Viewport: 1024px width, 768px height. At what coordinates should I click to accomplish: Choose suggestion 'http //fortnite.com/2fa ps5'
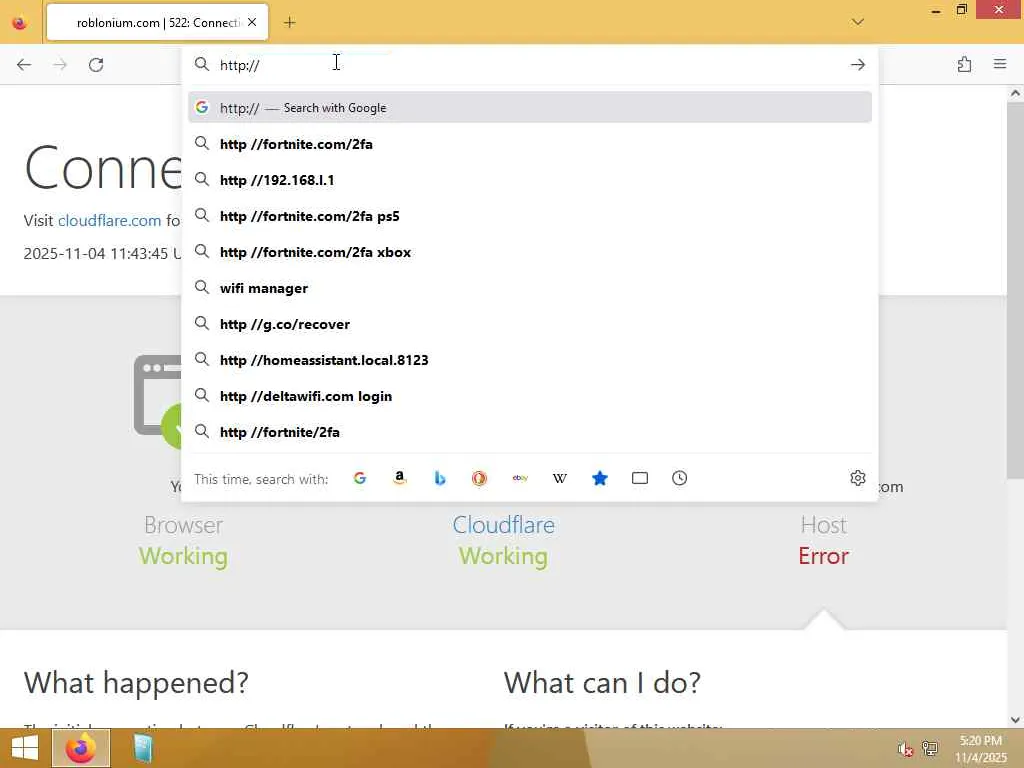(530, 216)
